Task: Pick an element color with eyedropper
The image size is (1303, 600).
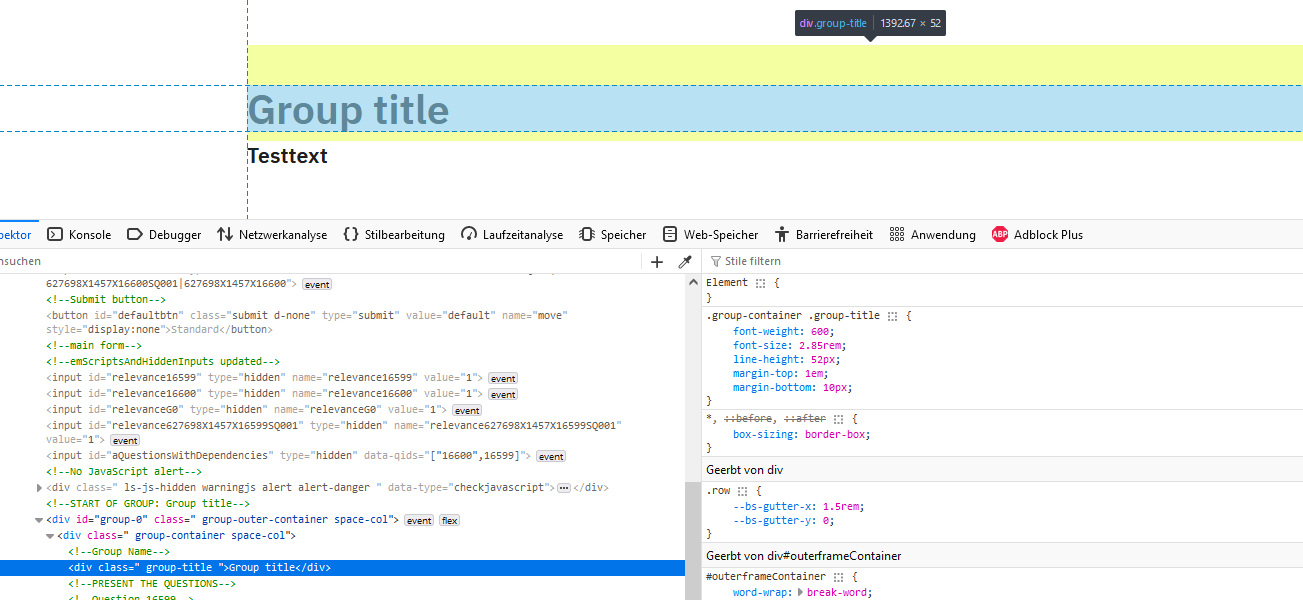Action: click(x=685, y=262)
